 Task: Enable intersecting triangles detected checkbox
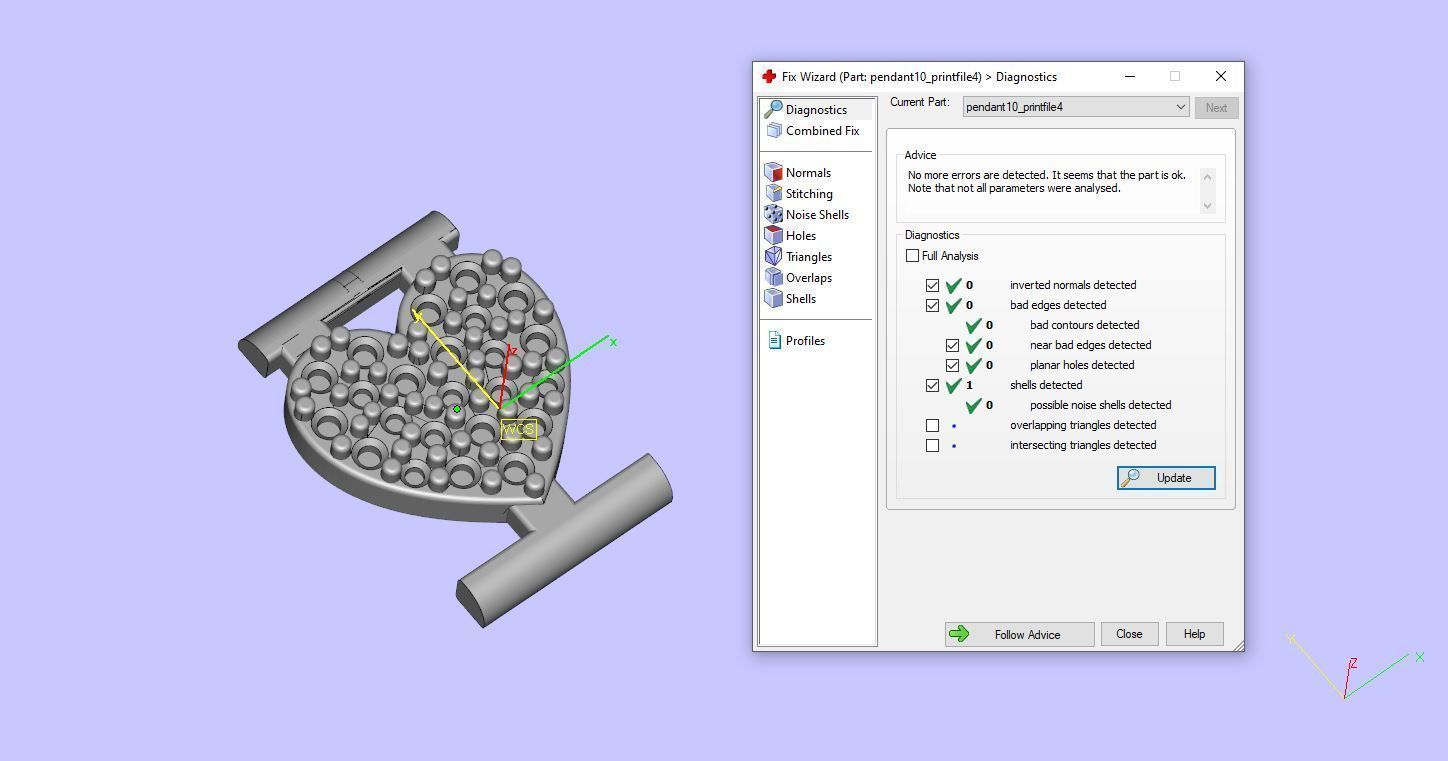click(x=932, y=445)
